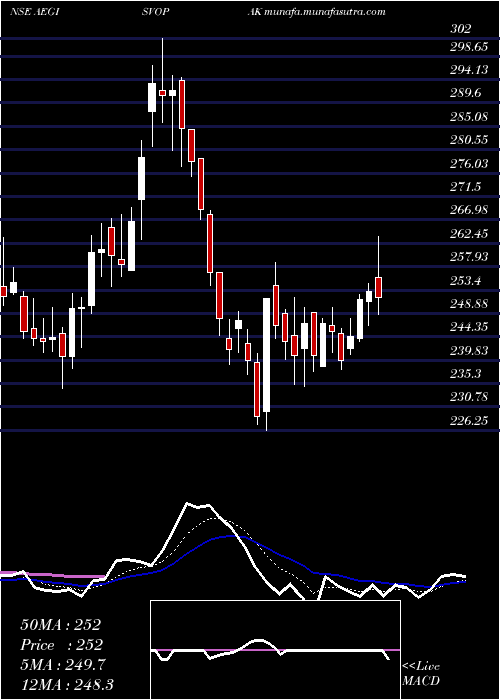Click the munafa.munafasutra.com header text
This screenshot has width=500, height=700.
(x=325, y=12)
